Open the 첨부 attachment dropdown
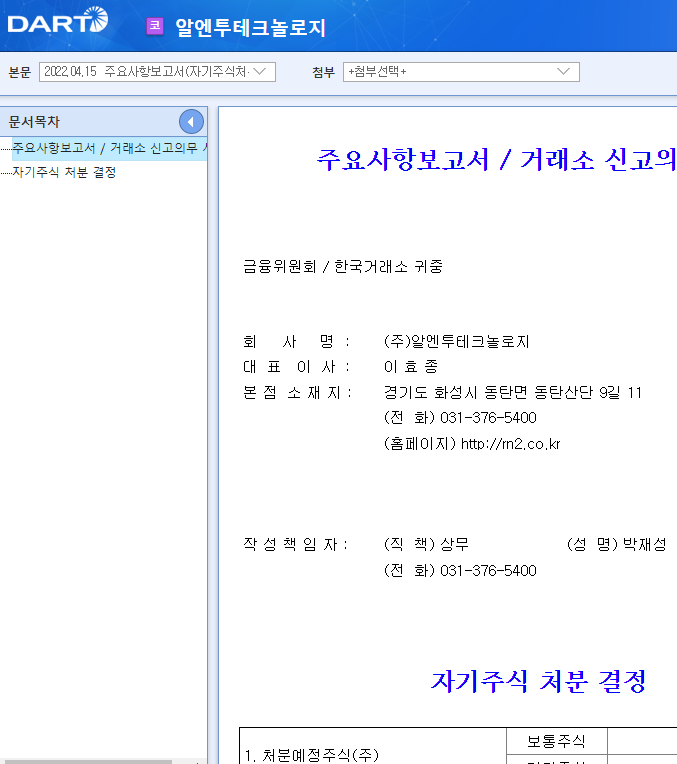Image resolution: width=677 pixels, height=764 pixels. click(x=461, y=72)
